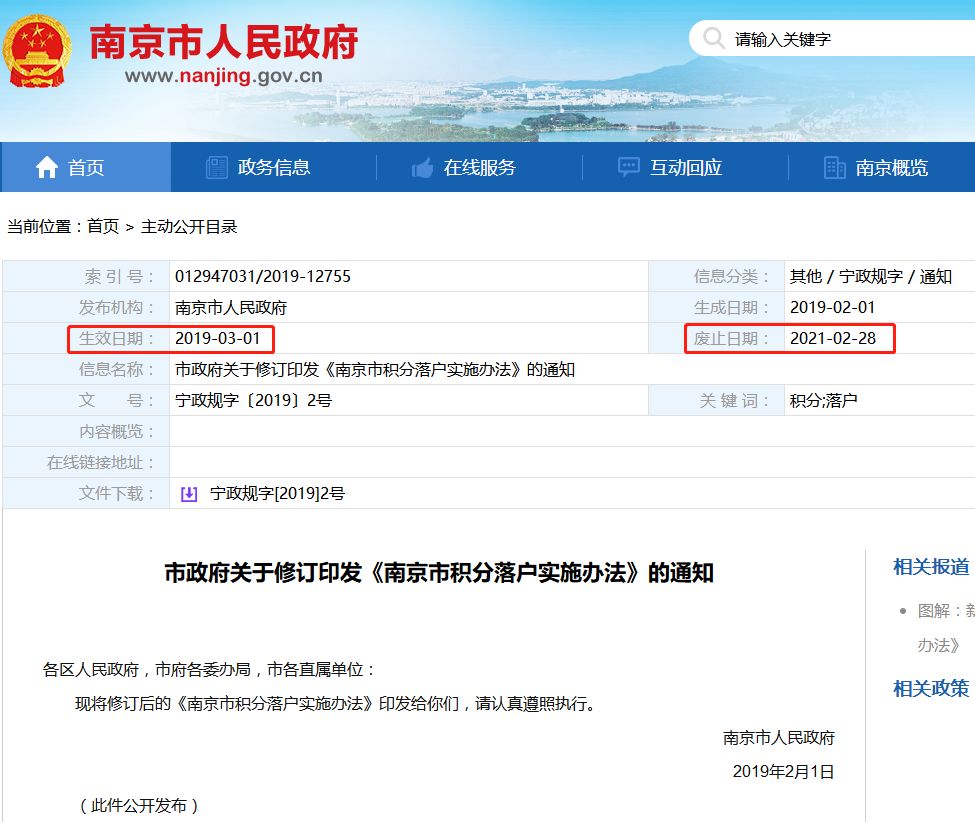
Task: Open the 图解 related report link
Action: pyautogui.click(x=946, y=628)
